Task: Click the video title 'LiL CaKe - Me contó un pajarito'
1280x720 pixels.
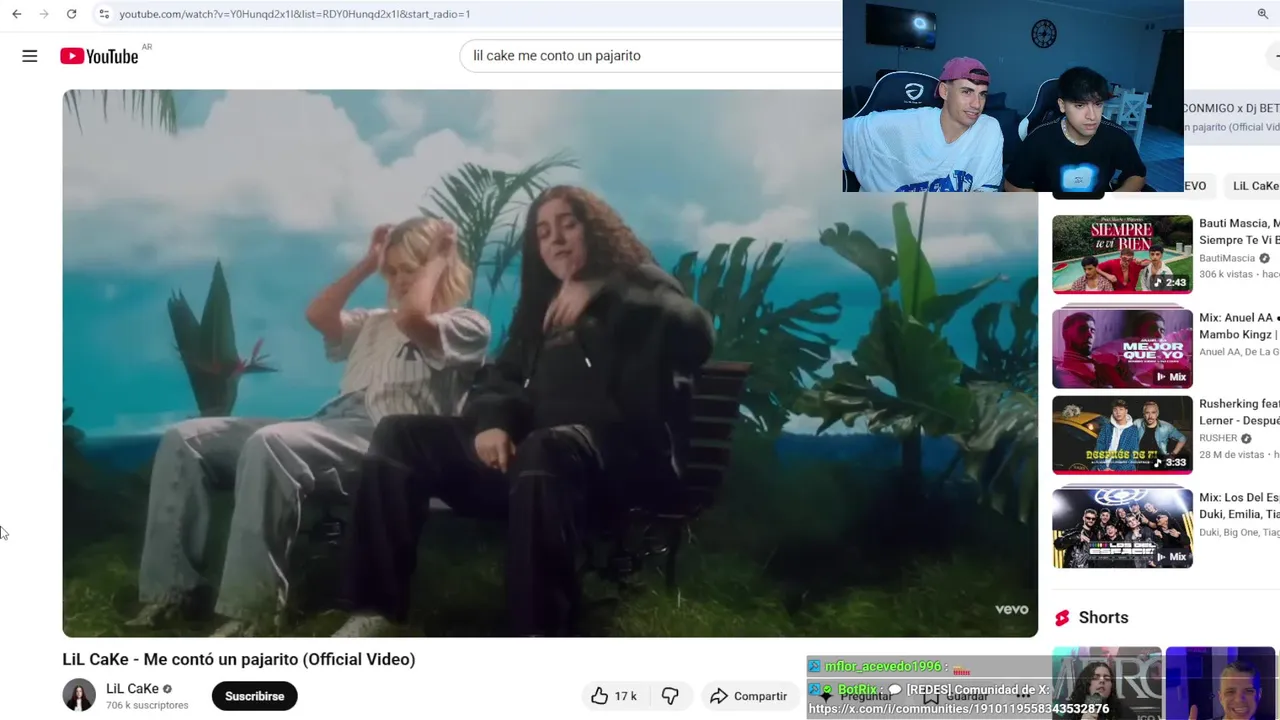Action: [239, 659]
